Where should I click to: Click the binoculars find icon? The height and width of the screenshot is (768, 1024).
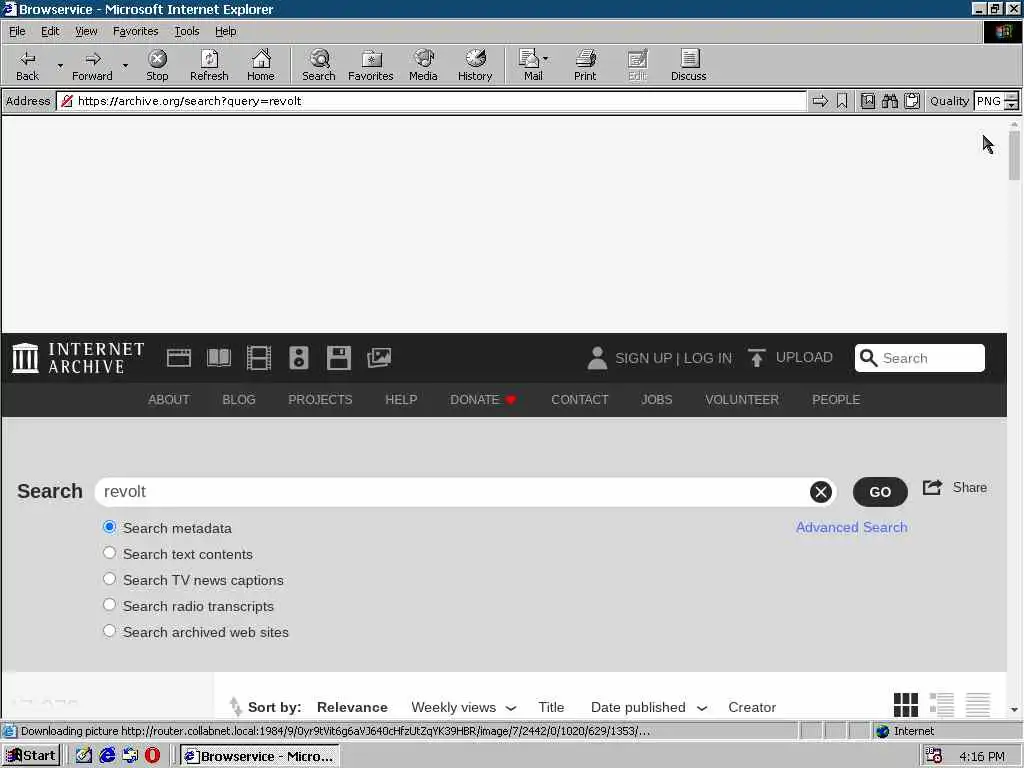(x=889, y=101)
